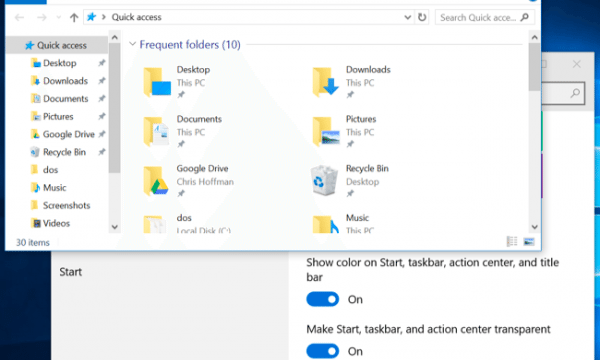Click the pin icon beside sidebar Desktop

coord(101,63)
